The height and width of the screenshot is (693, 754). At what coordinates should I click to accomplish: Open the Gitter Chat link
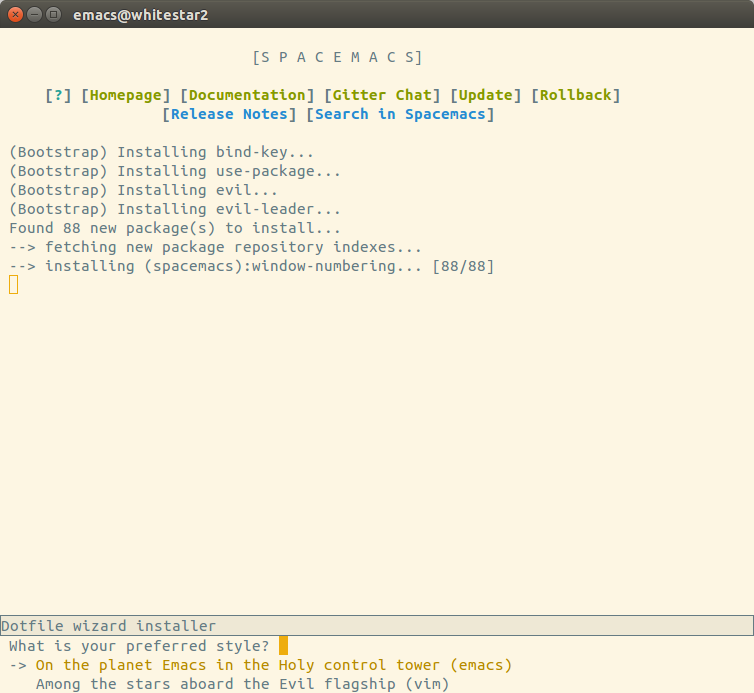(x=382, y=95)
